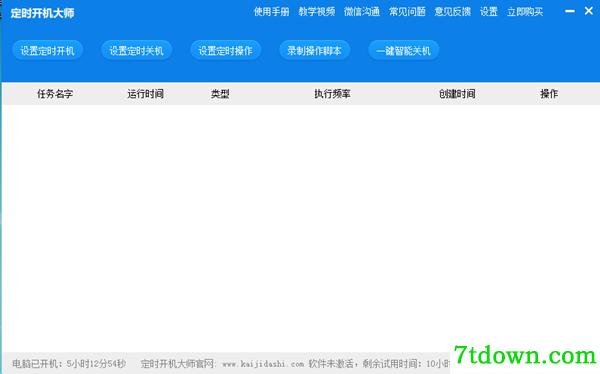Start 录制操作脚本 recording
This screenshot has width=600, height=374.
tap(315, 51)
